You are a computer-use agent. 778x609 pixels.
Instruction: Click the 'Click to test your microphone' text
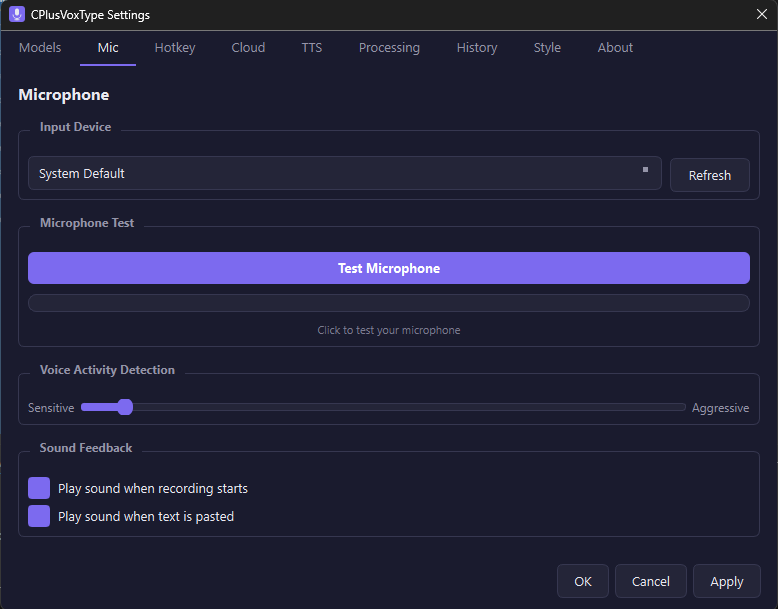(389, 330)
